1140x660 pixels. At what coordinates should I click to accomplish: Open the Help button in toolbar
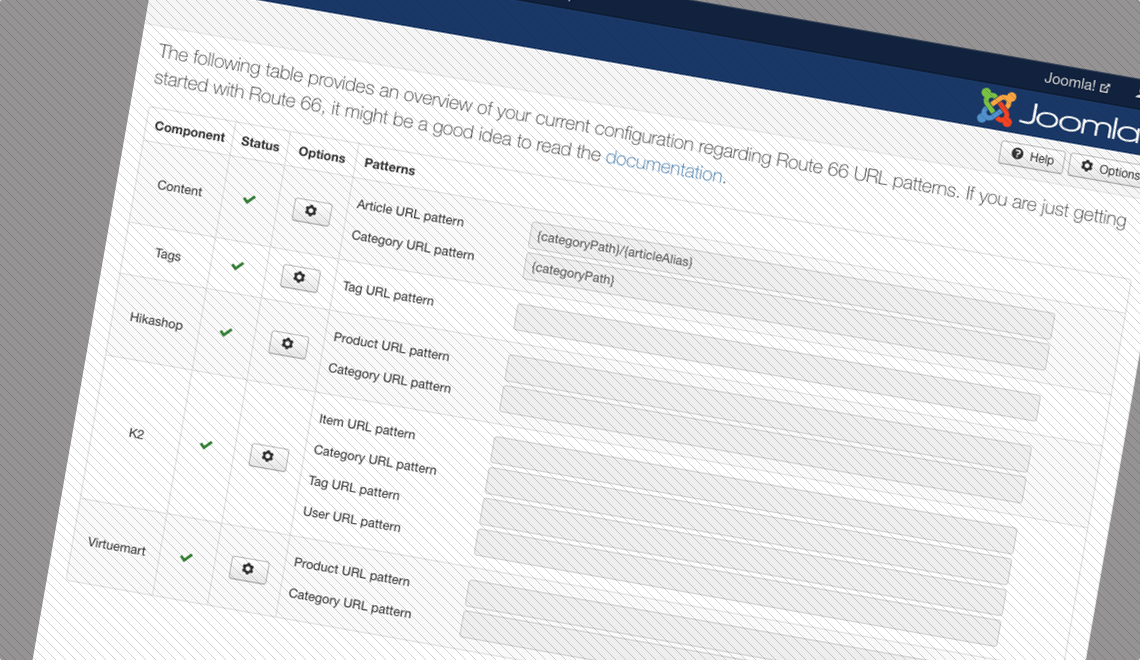(1032, 156)
